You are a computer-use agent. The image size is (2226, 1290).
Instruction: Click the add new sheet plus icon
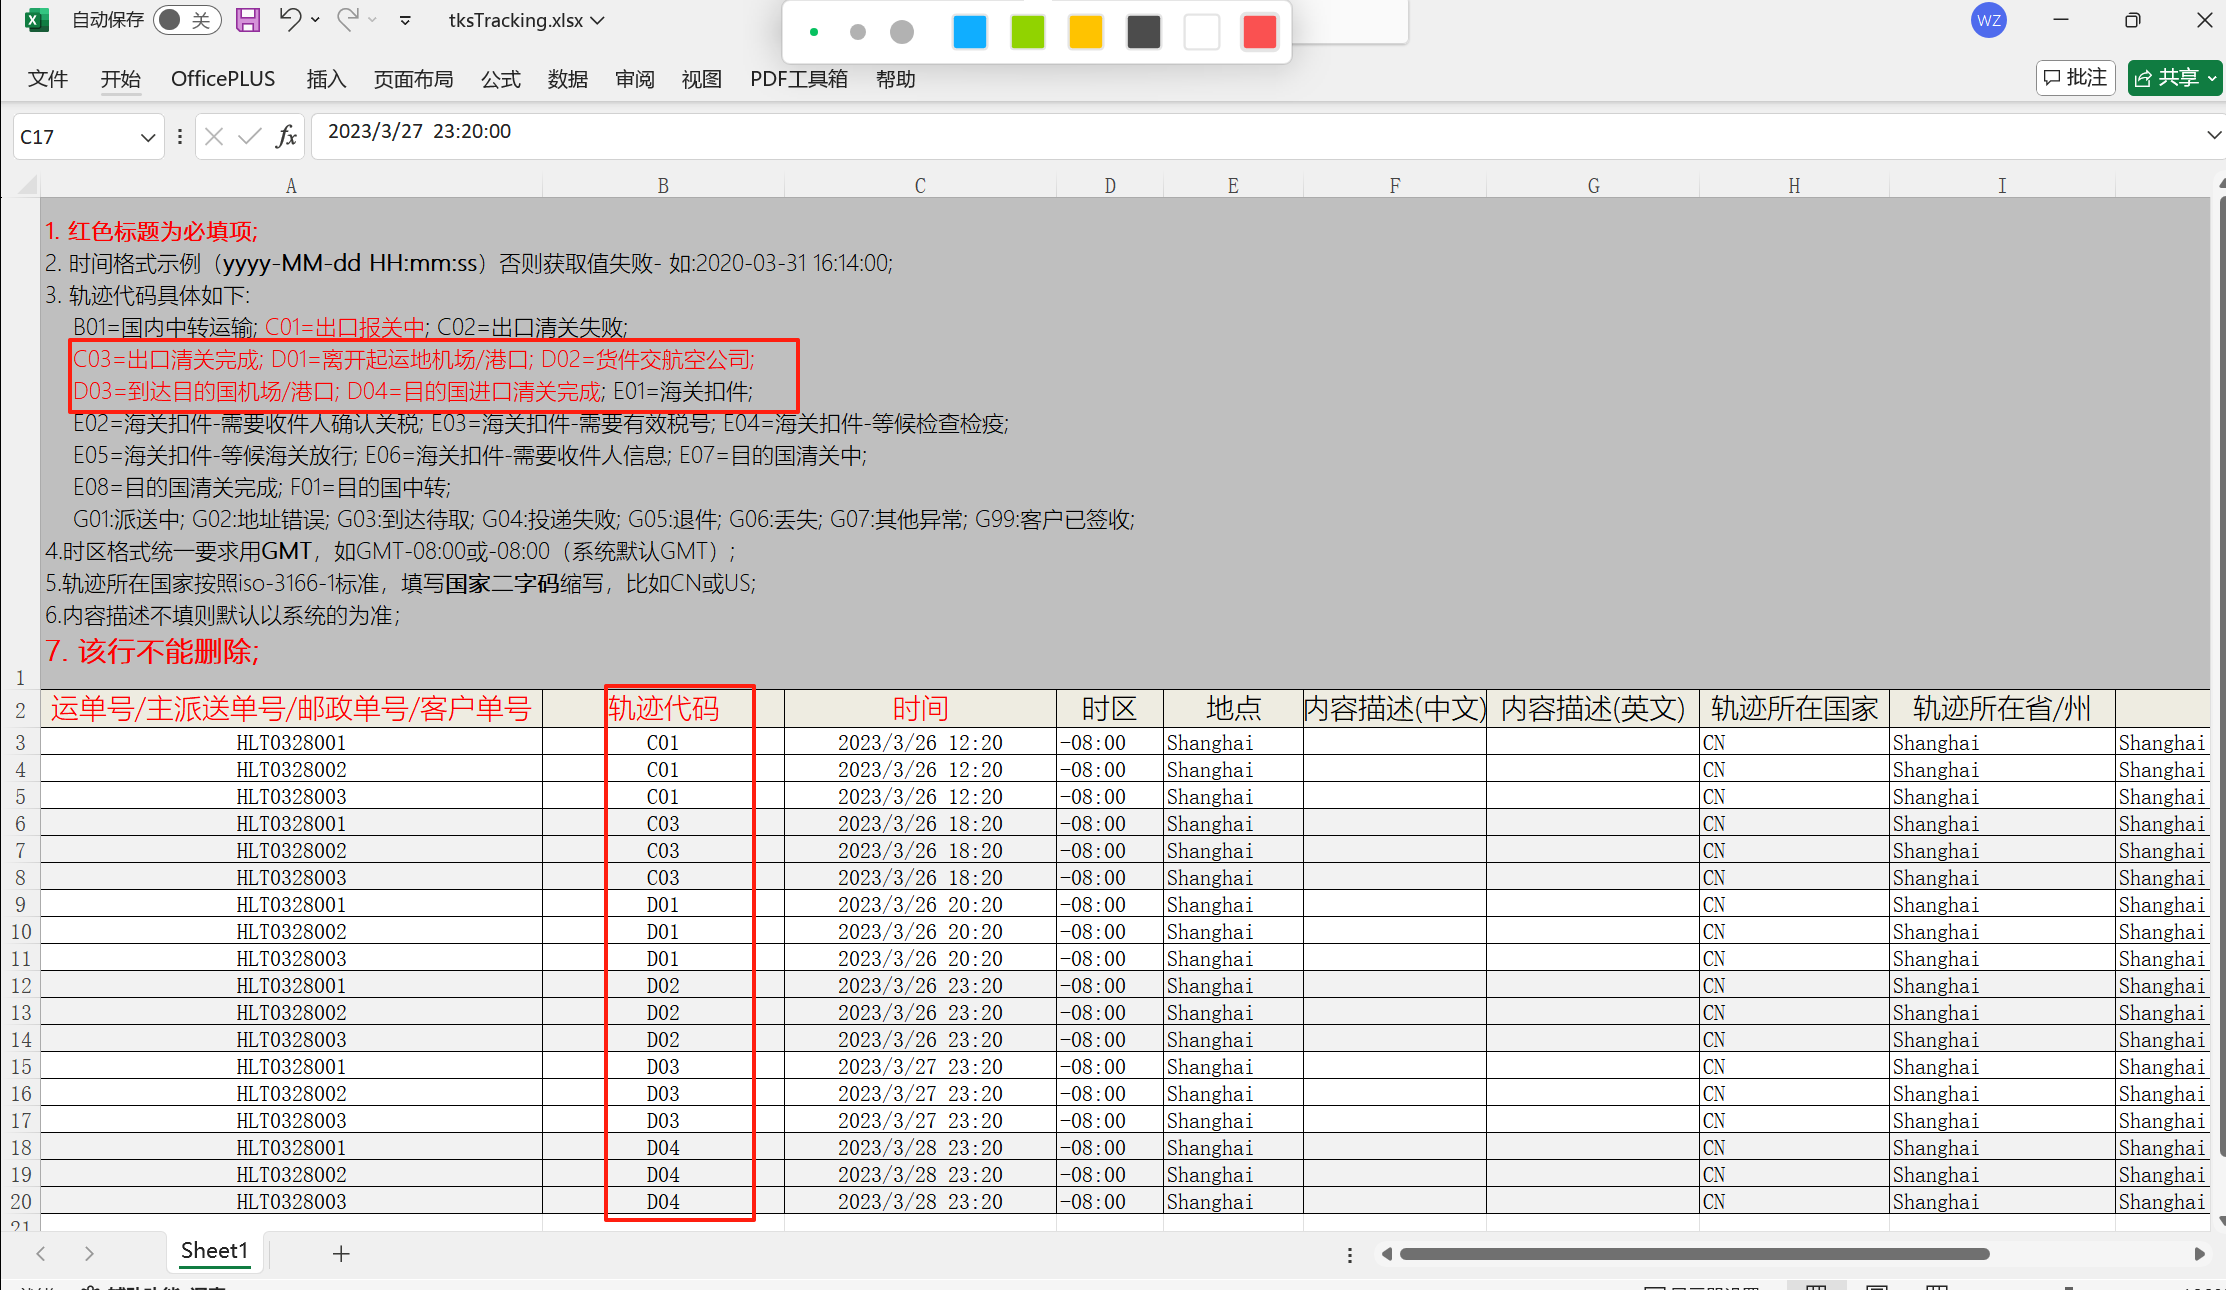click(x=341, y=1254)
